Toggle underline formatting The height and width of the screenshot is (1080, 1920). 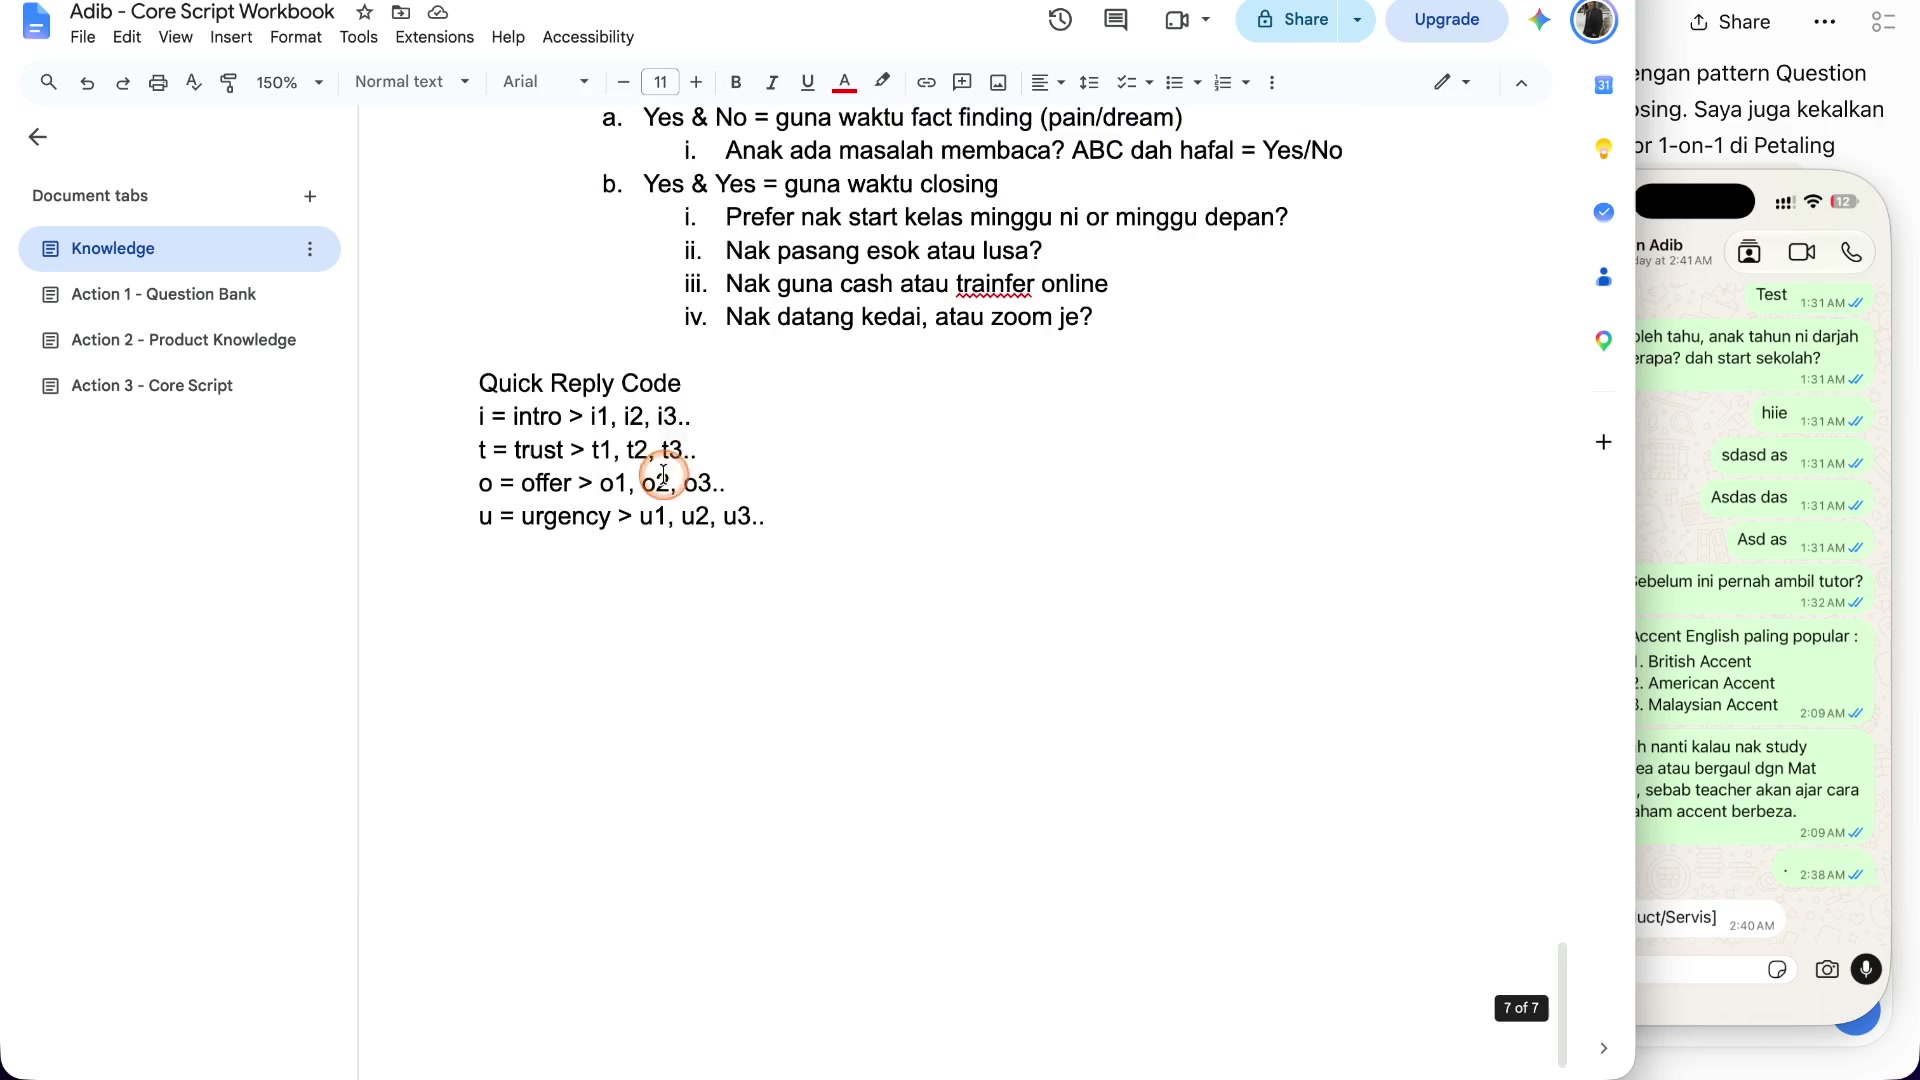[x=808, y=83]
